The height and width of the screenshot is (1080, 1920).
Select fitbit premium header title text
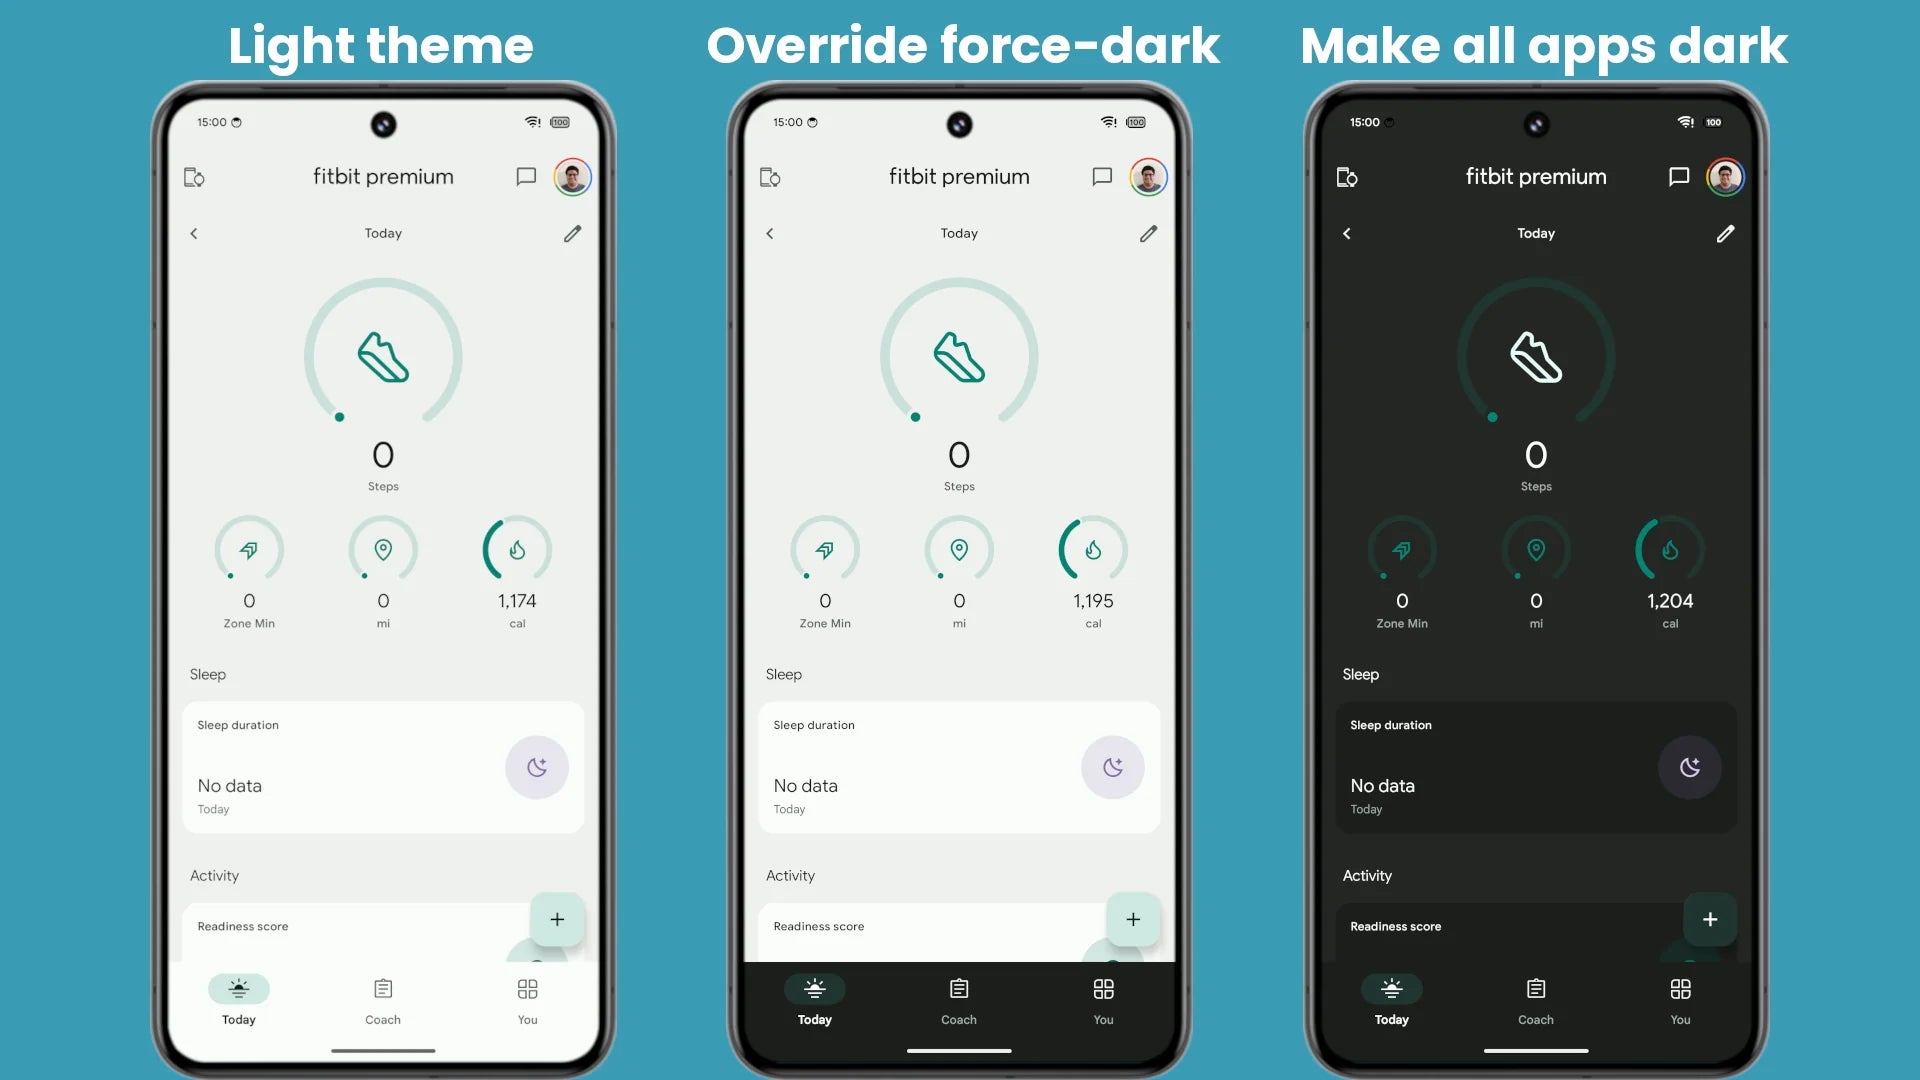382,175
